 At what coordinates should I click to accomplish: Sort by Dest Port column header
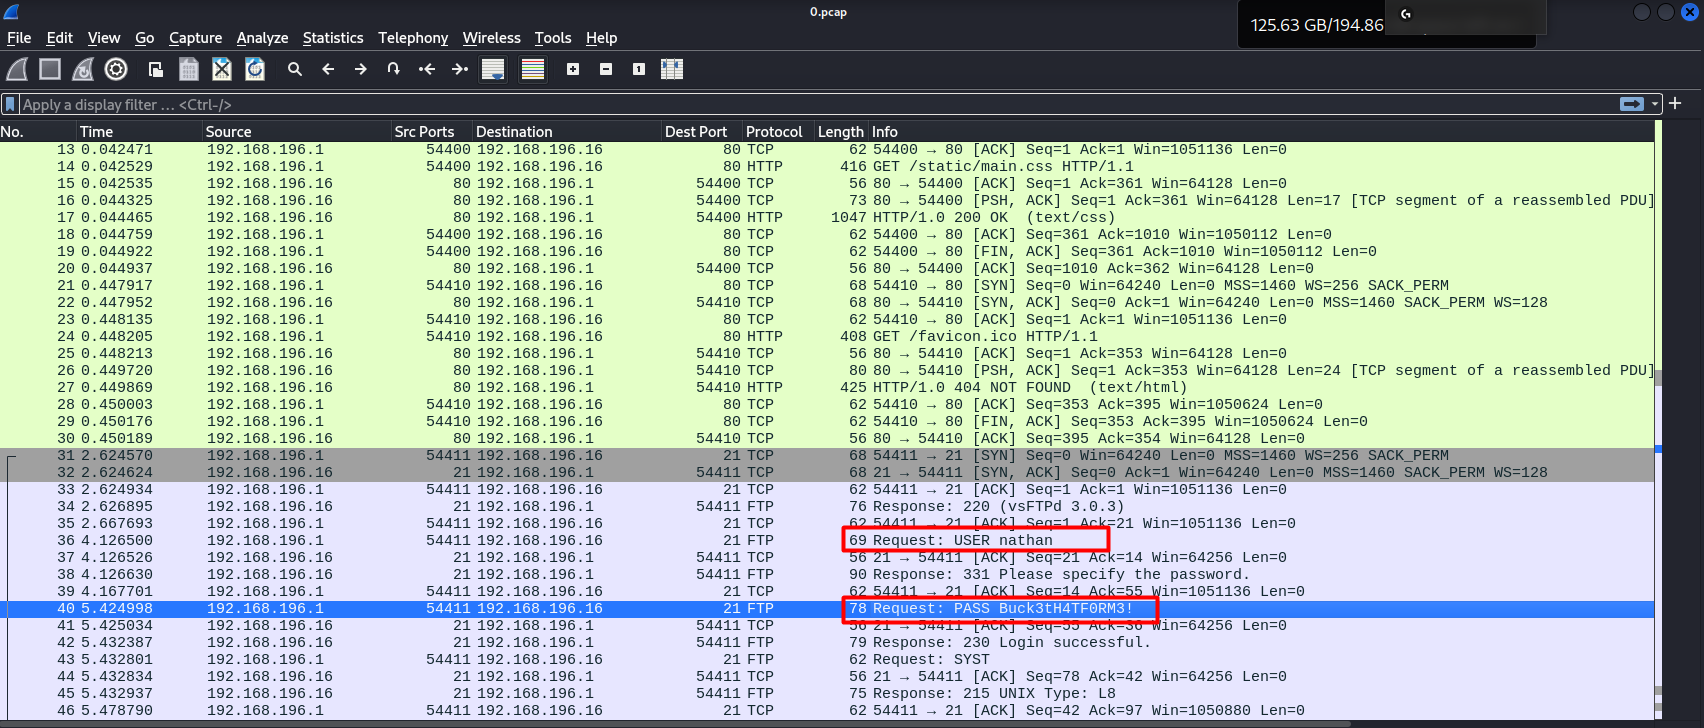click(702, 131)
